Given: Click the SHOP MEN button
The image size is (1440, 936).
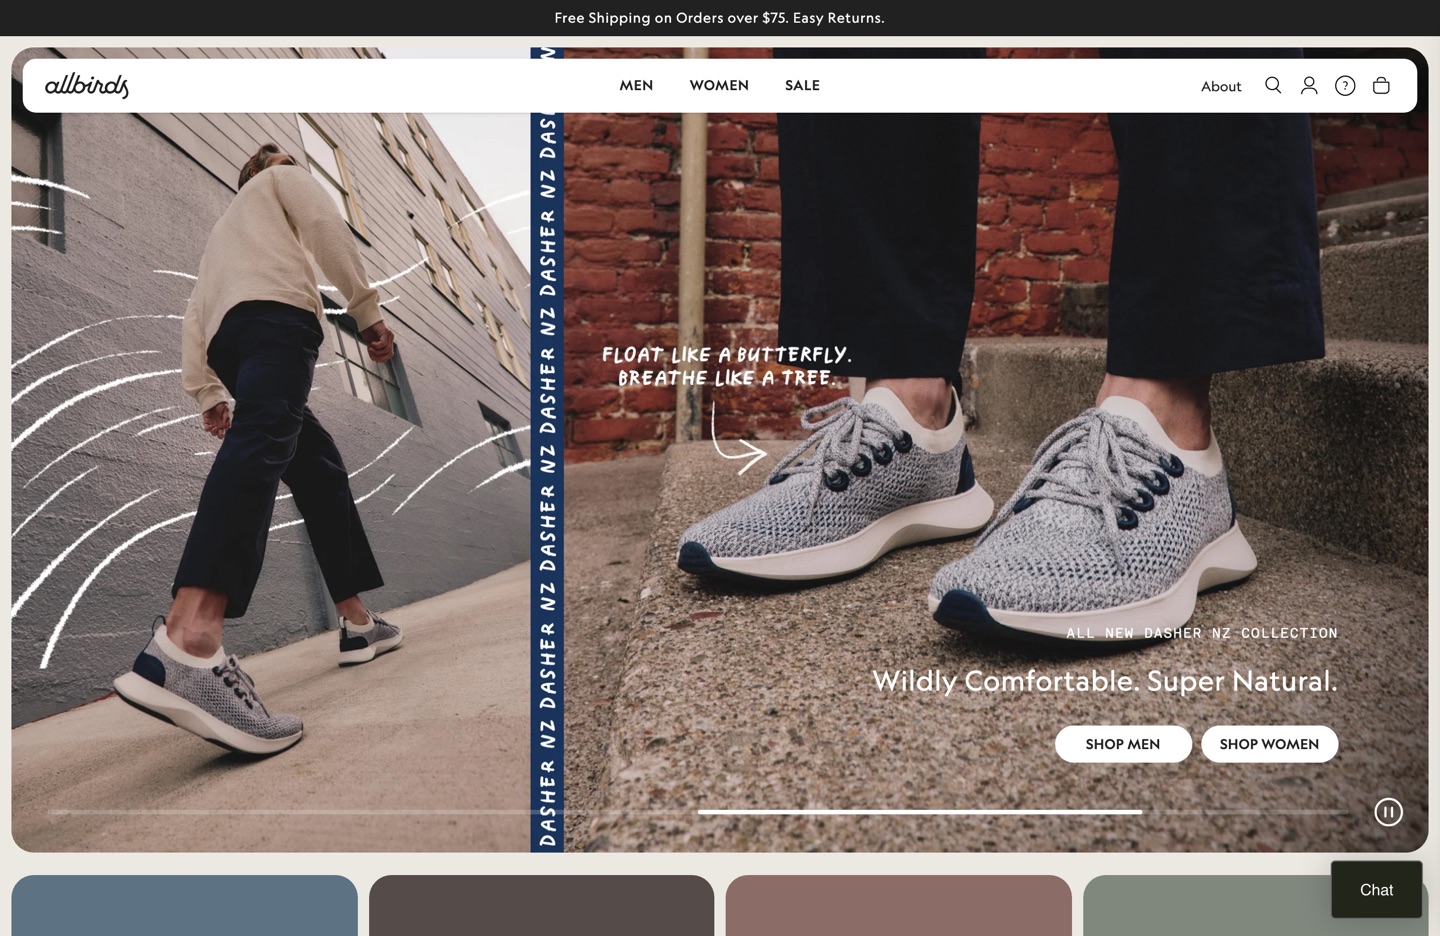Looking at the screenshot, I should click(x=1123, y=744).
